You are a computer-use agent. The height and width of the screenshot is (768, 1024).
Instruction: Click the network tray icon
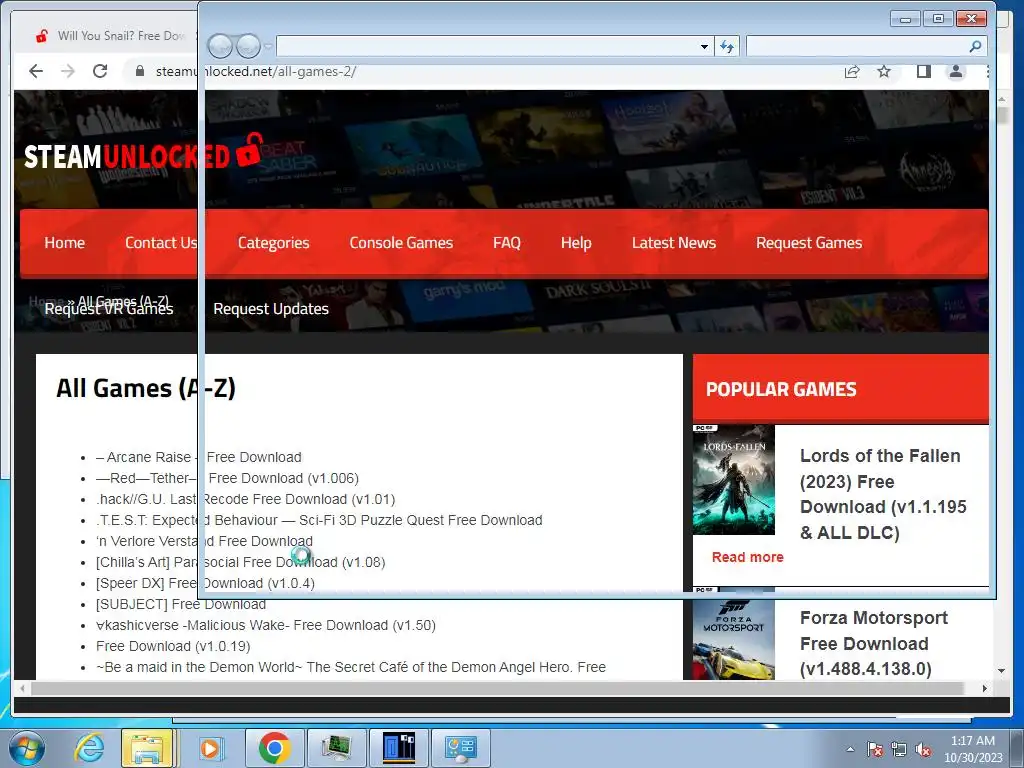(899, 749)
